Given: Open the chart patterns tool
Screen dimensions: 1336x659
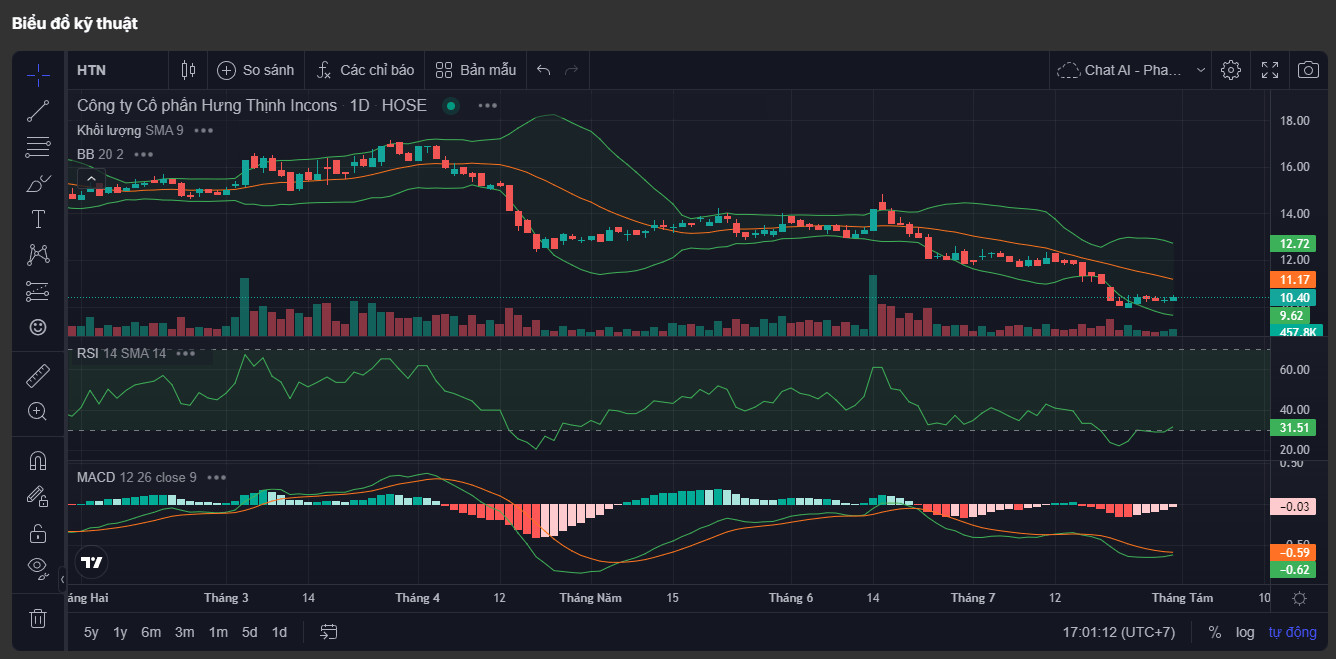Looking at the screenshot, I should pyautogui.click(x=38, y=254).
